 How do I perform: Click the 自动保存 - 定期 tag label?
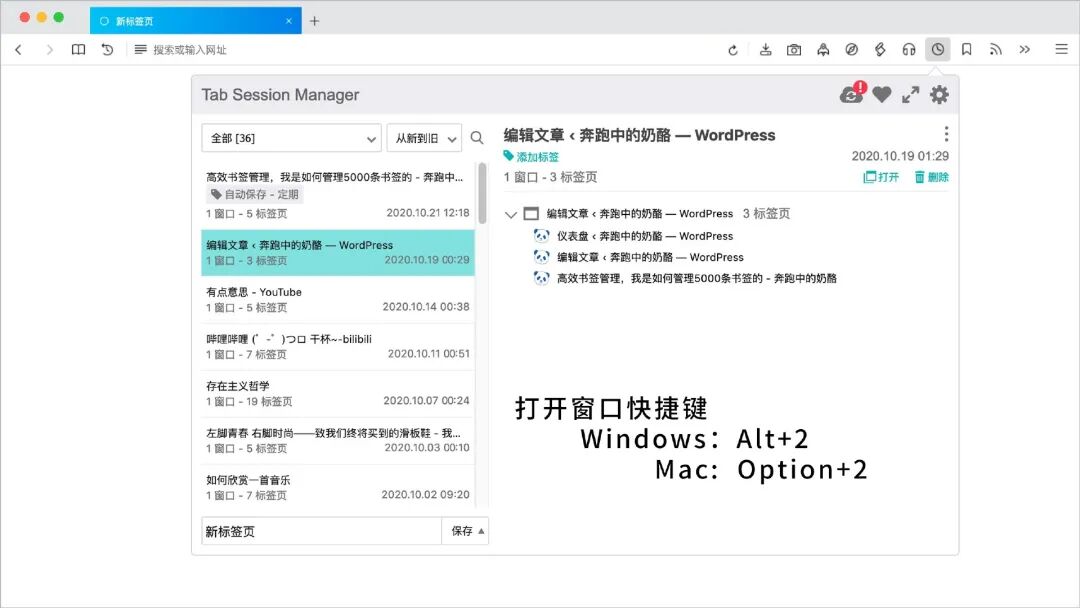[255, 194]
